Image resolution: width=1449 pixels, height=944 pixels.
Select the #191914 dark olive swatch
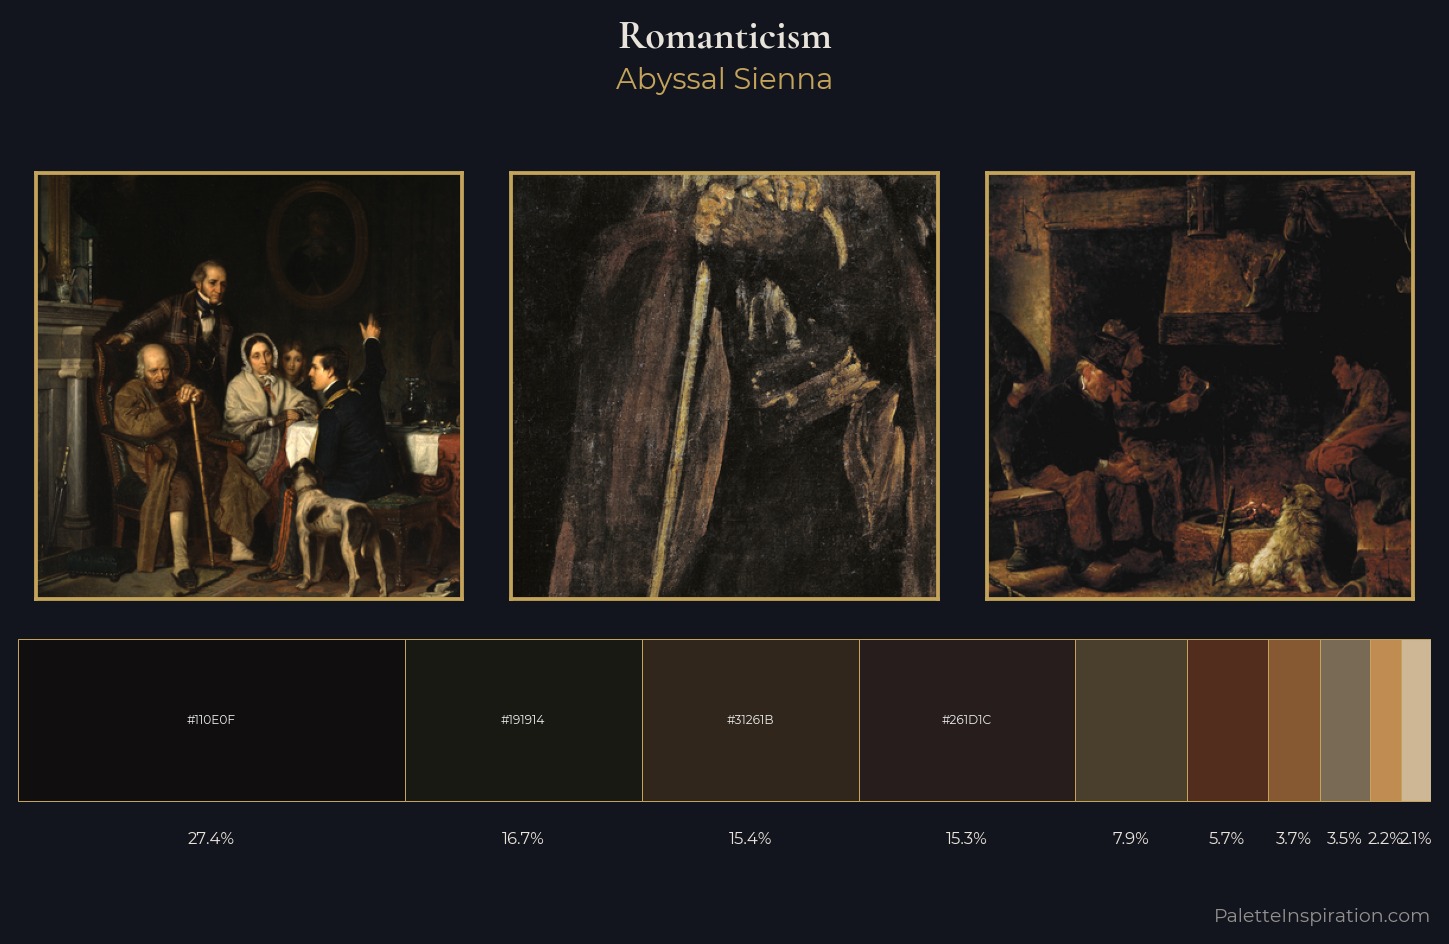[524, 720]
